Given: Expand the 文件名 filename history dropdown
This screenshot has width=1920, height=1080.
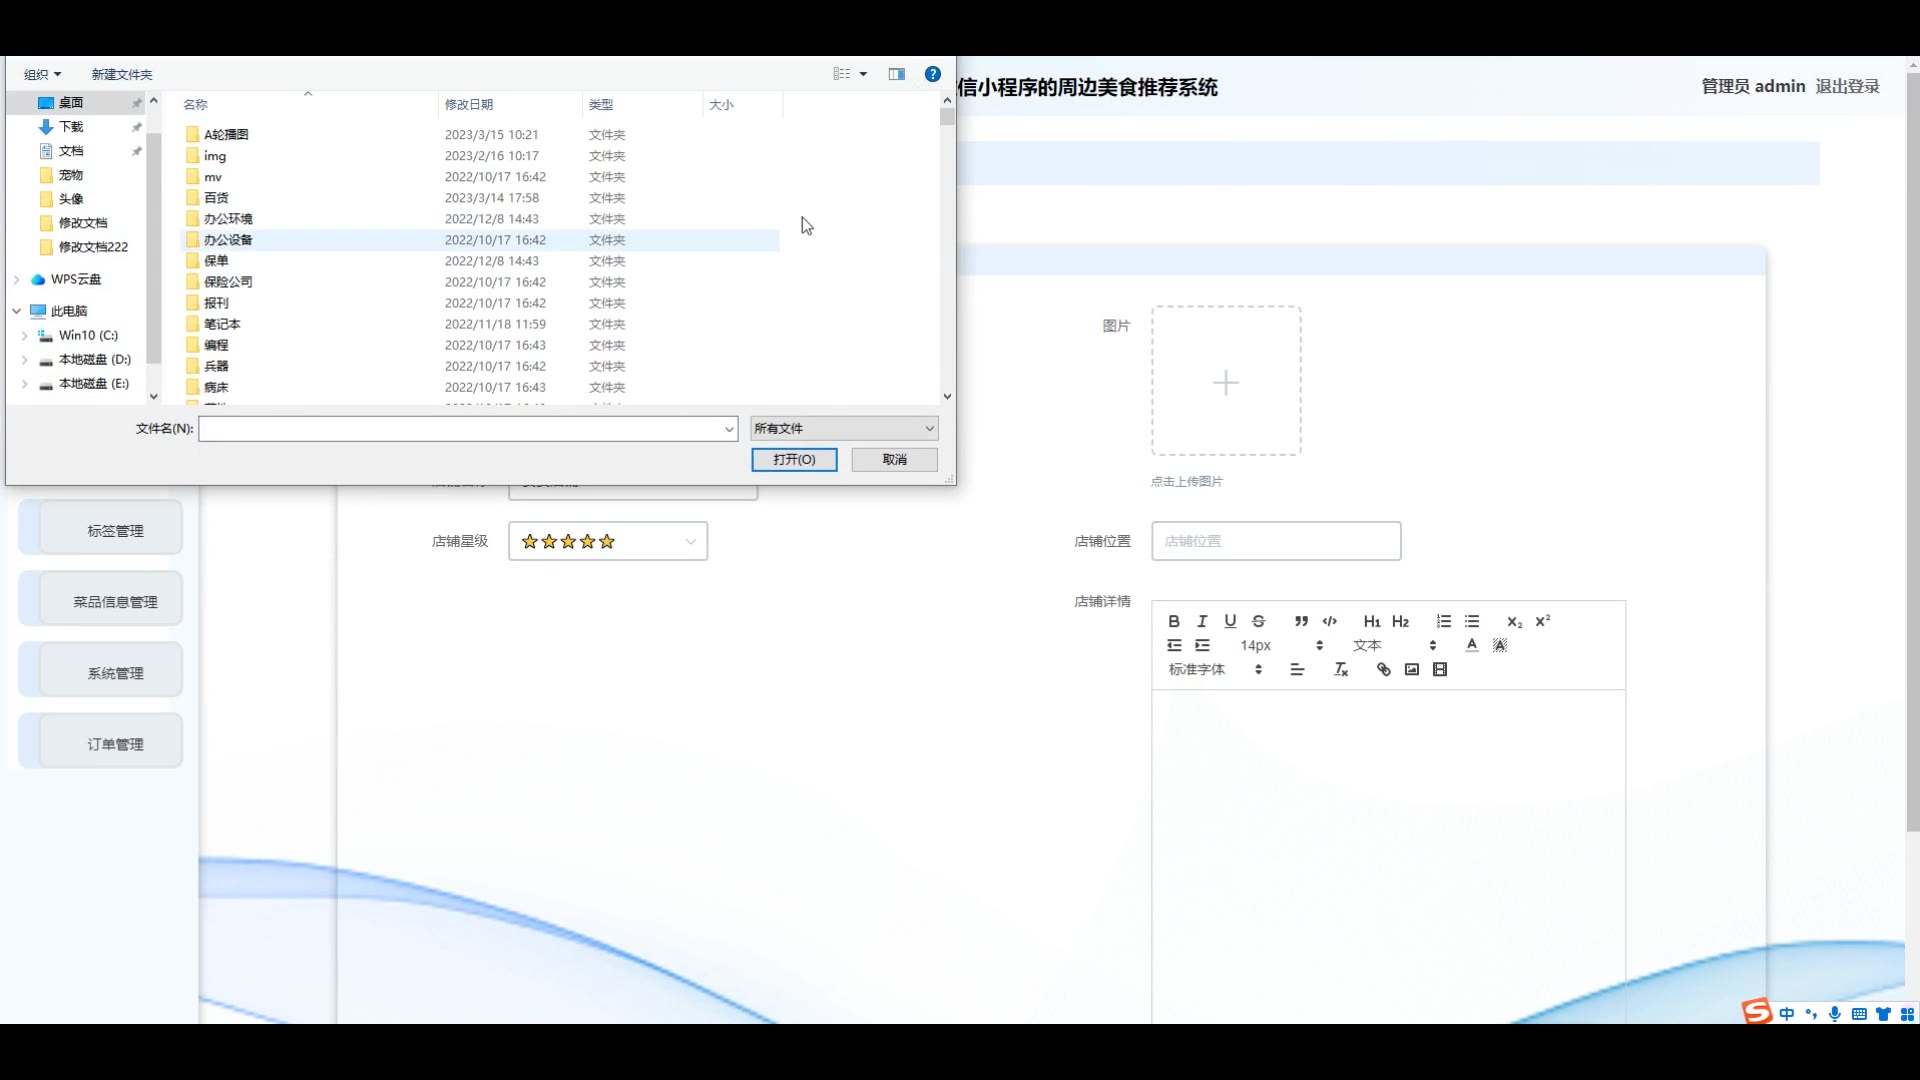Looking at the screenshot, I should [729, 429].
